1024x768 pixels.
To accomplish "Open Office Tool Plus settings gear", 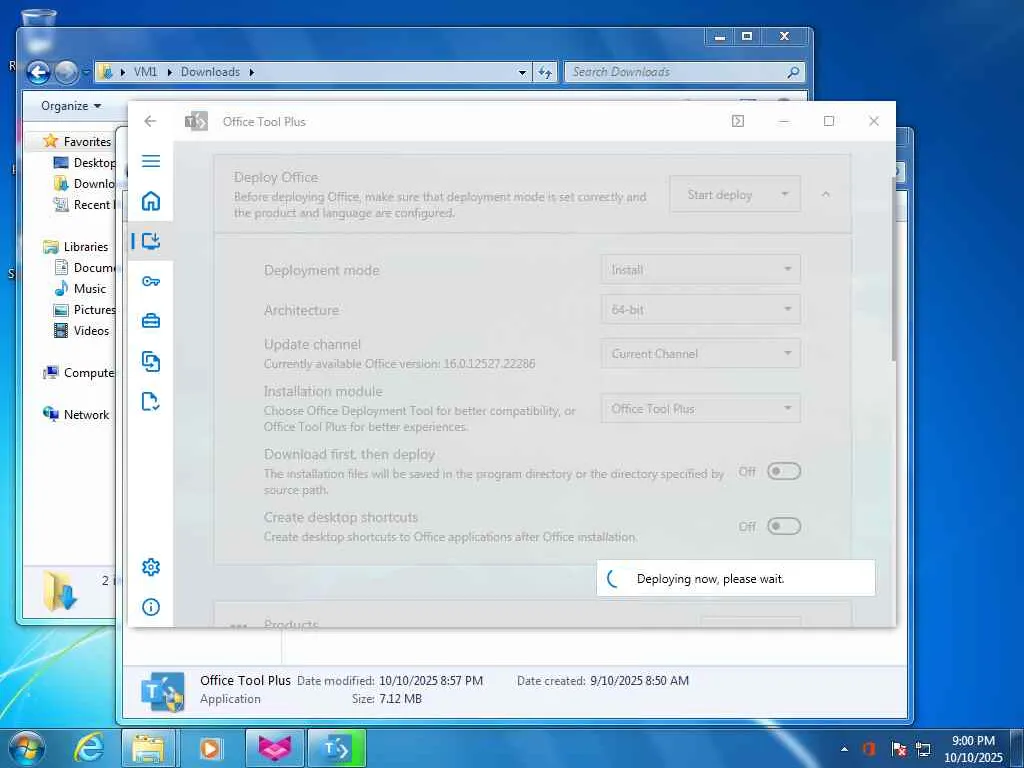I will click(x=151, y=567).
